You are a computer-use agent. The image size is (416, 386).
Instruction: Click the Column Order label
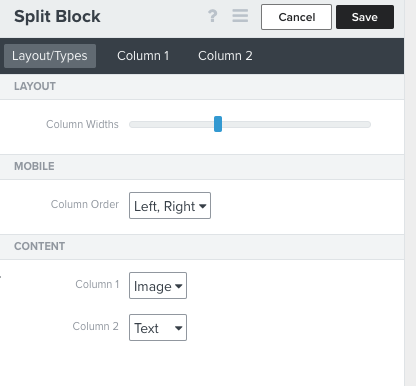85,204
